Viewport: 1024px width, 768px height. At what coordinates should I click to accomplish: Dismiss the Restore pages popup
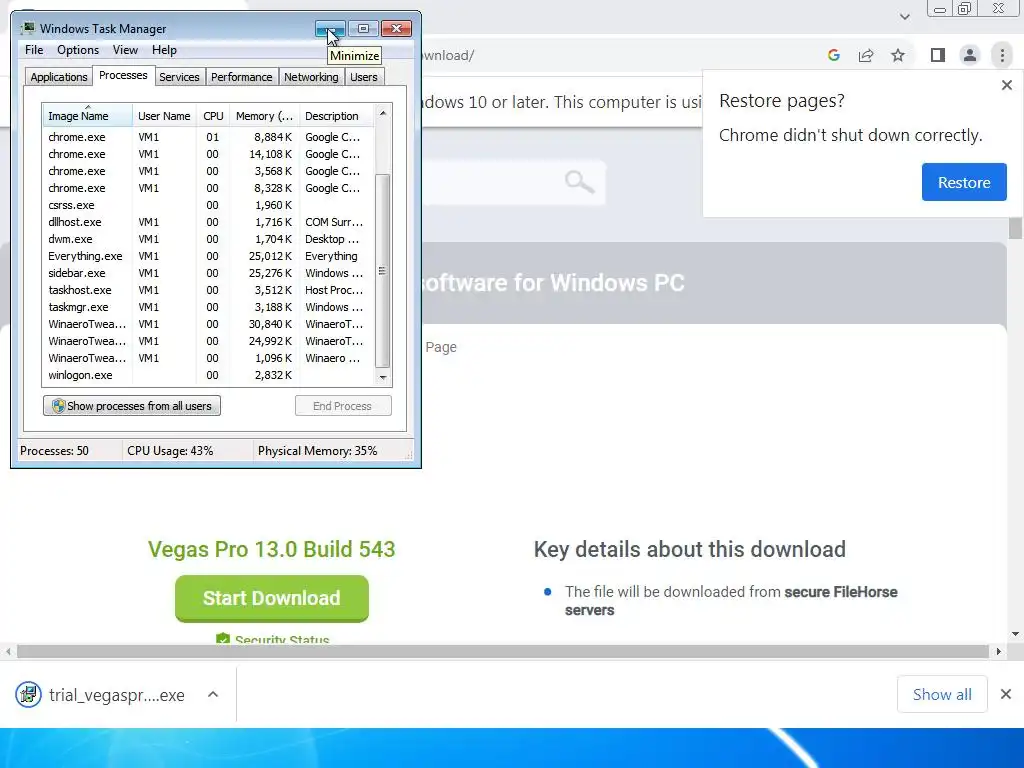tap(1007, 85)
